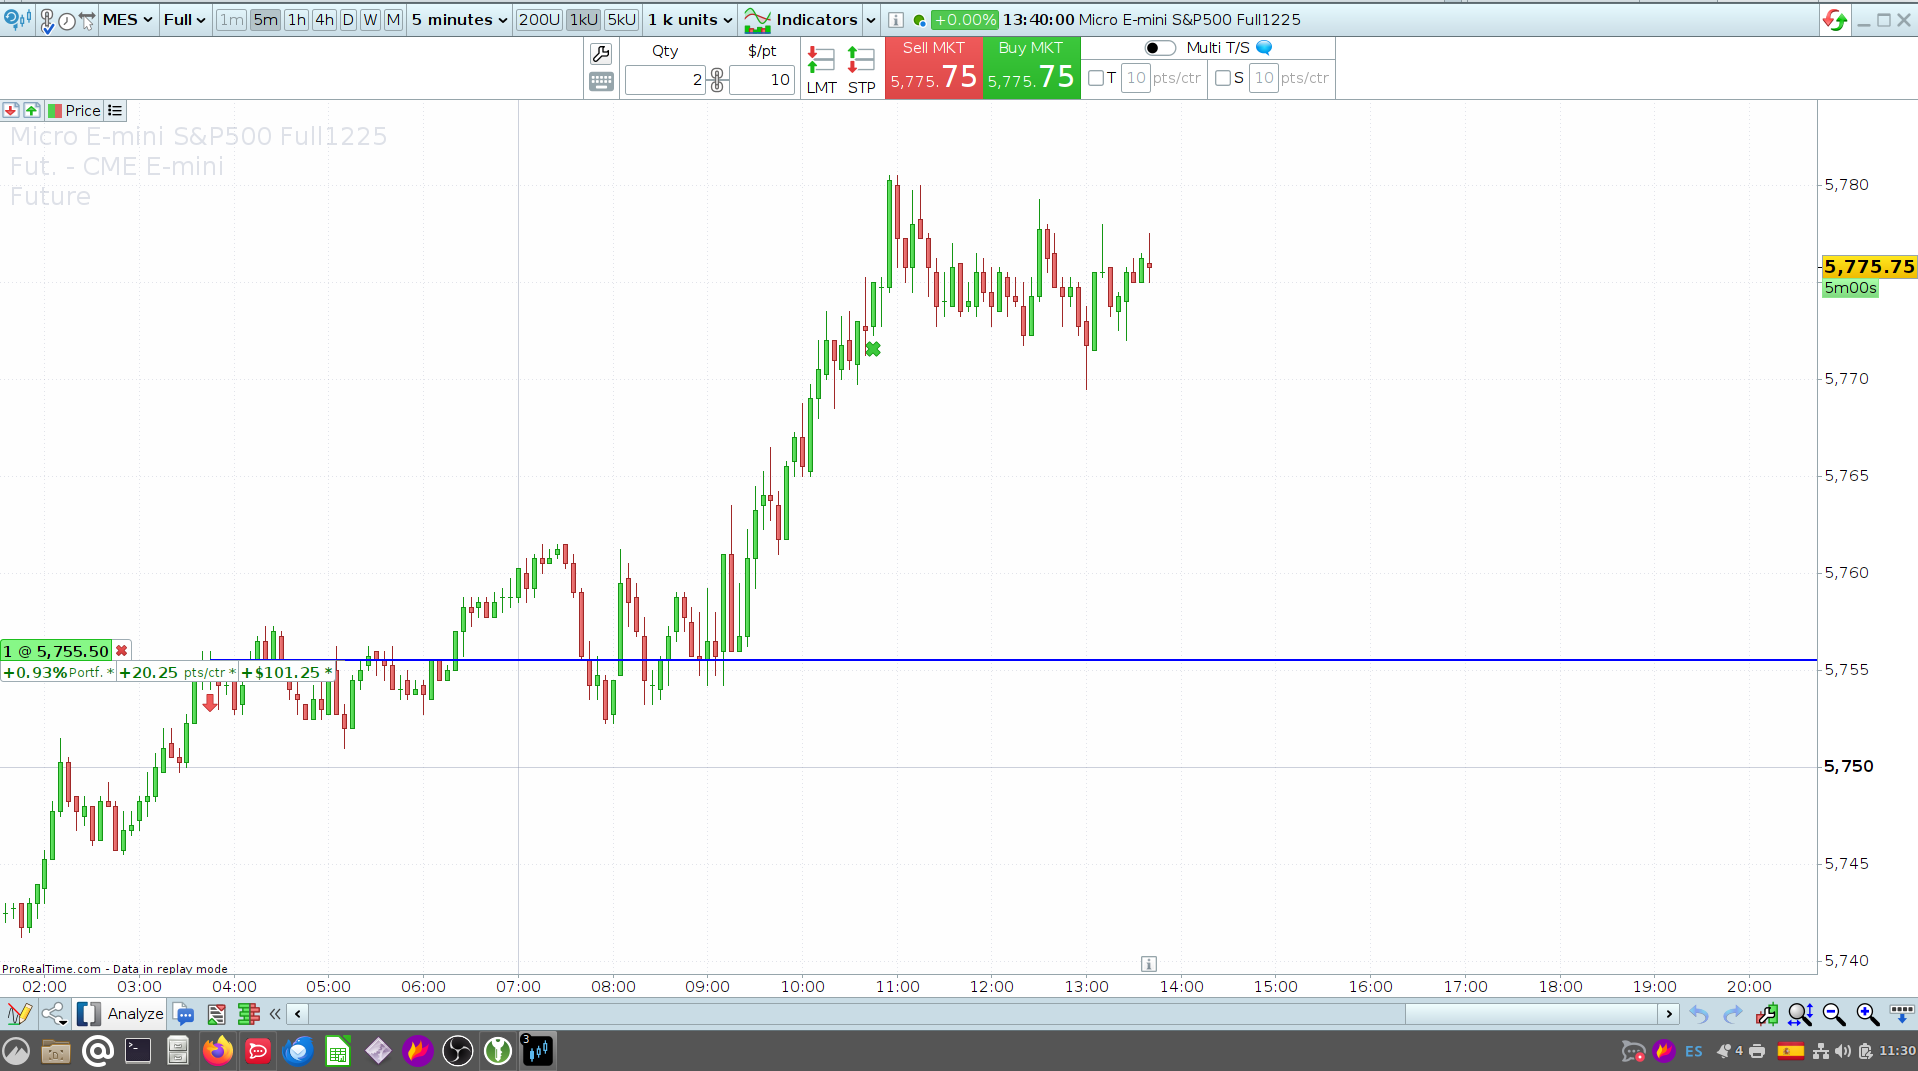
Task: Open the order book ladder icon
Action: [x=248, y=1014]
